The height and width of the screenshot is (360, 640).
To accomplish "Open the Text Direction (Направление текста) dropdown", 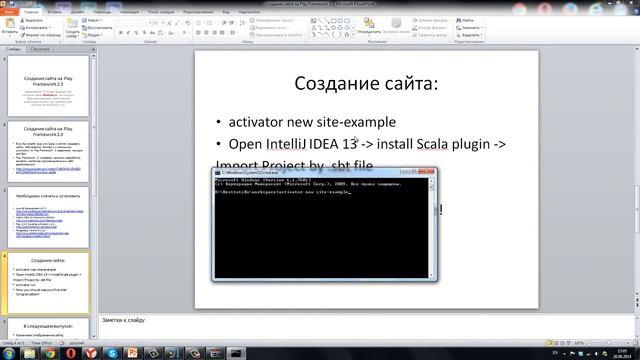I will tap(273, 20).
